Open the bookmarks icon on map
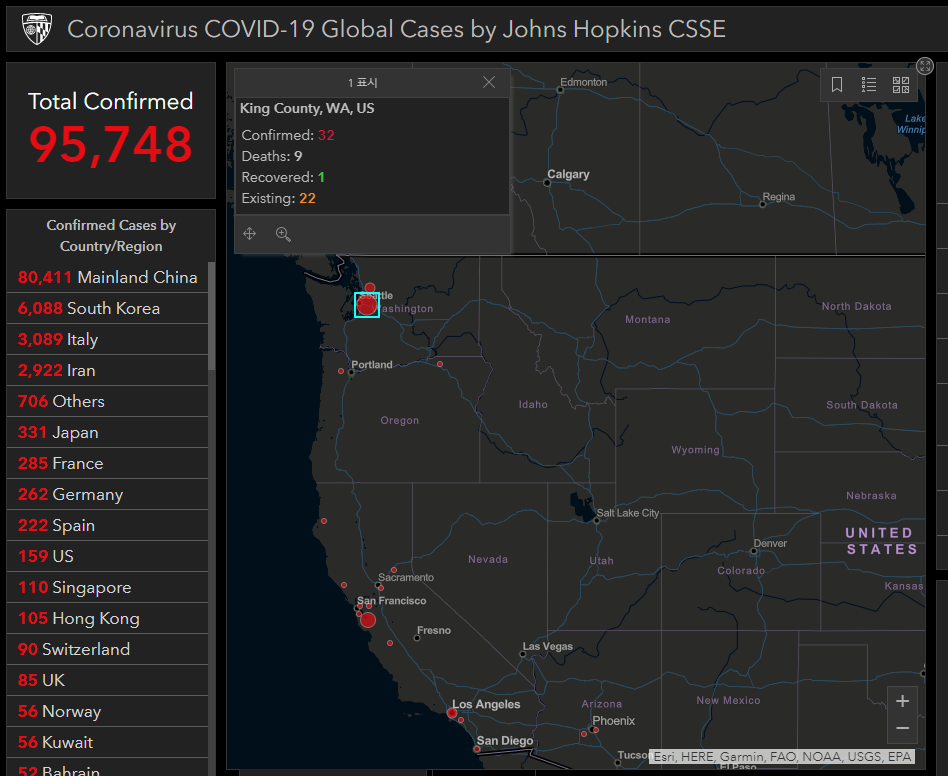 click(x=837, y=85)
